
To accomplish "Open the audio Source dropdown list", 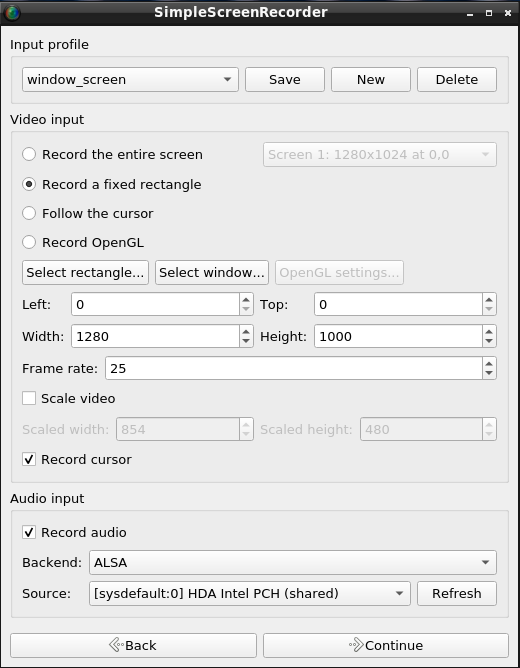I will 250,593.
